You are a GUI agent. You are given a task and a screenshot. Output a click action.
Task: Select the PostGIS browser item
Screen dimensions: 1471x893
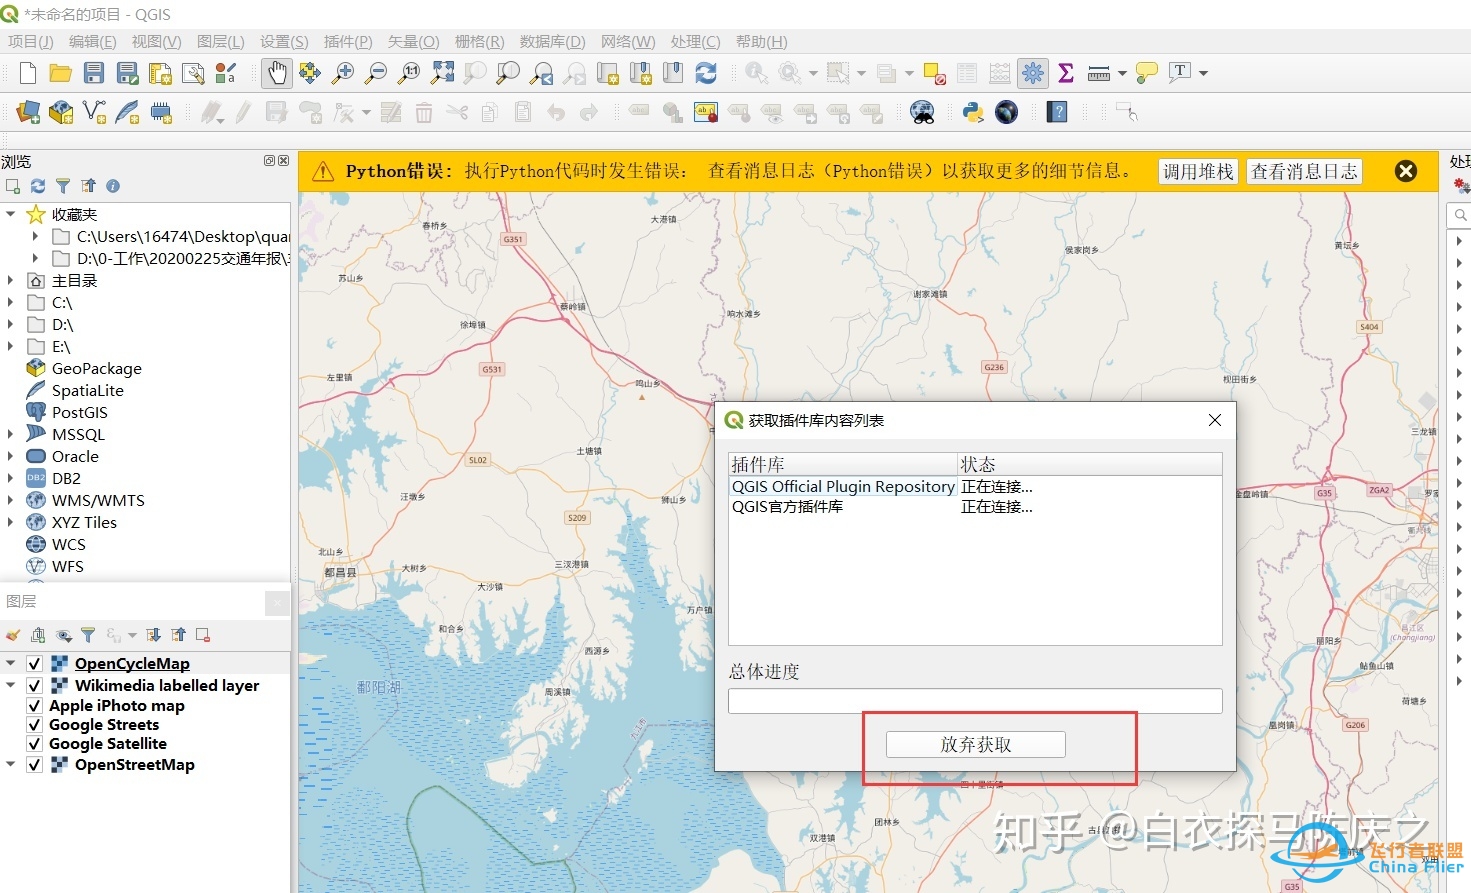(79, 412)
